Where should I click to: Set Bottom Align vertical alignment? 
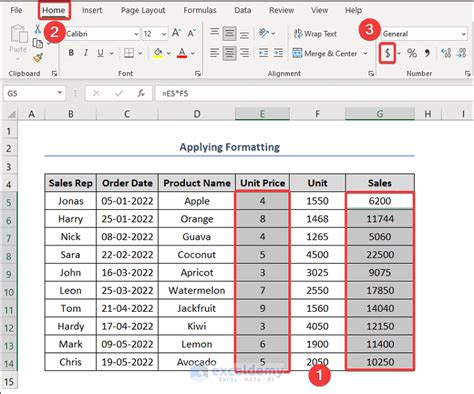[x=244, y=34]
